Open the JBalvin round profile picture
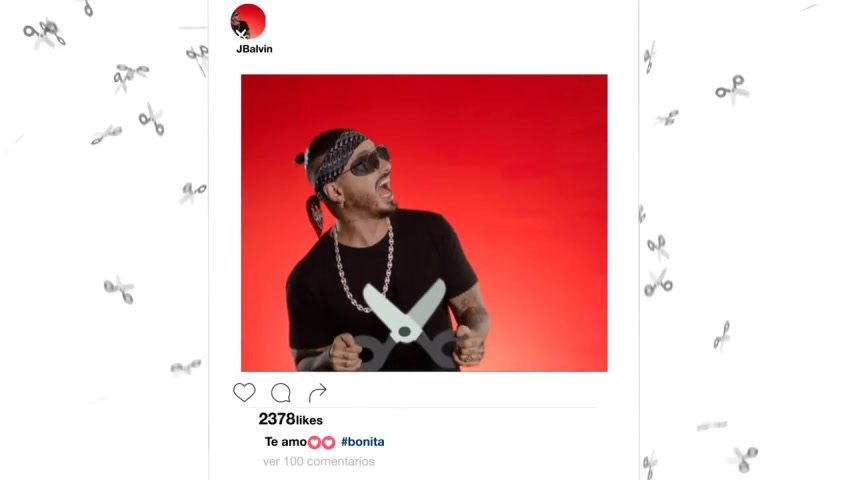The height and width of the screenshot is (480, 852). (248, 22)
